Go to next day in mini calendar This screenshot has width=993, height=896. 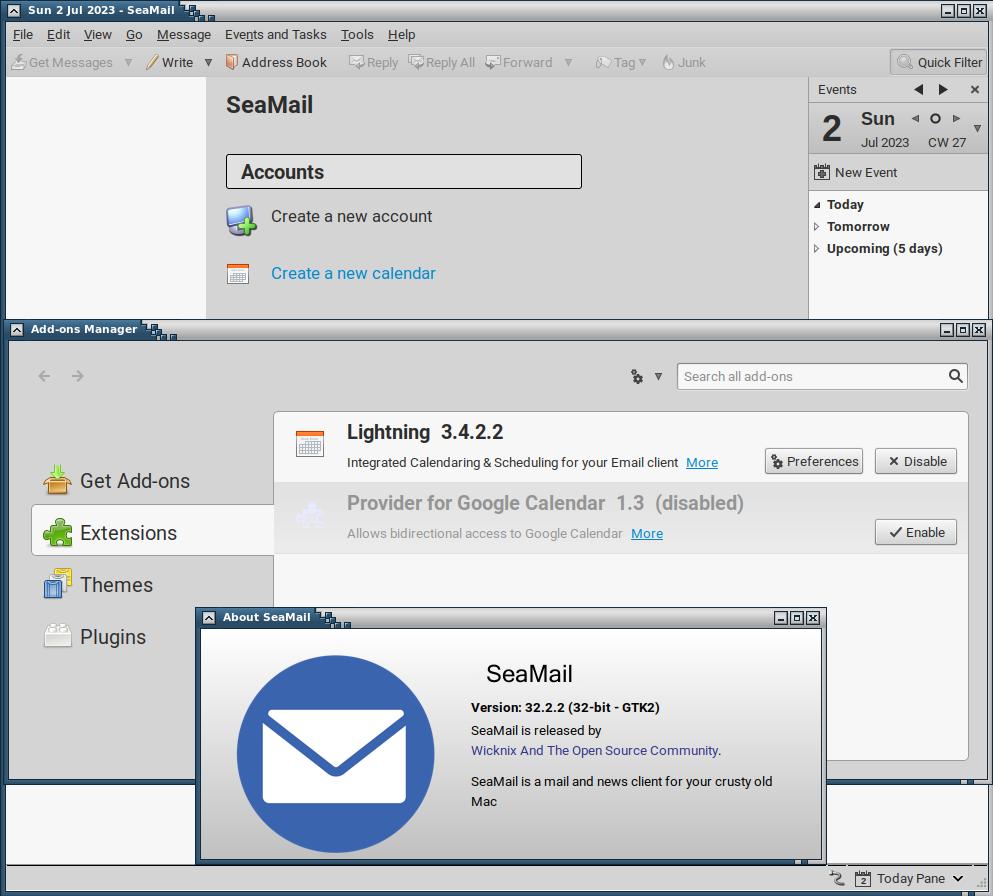[x=956, y=118]
